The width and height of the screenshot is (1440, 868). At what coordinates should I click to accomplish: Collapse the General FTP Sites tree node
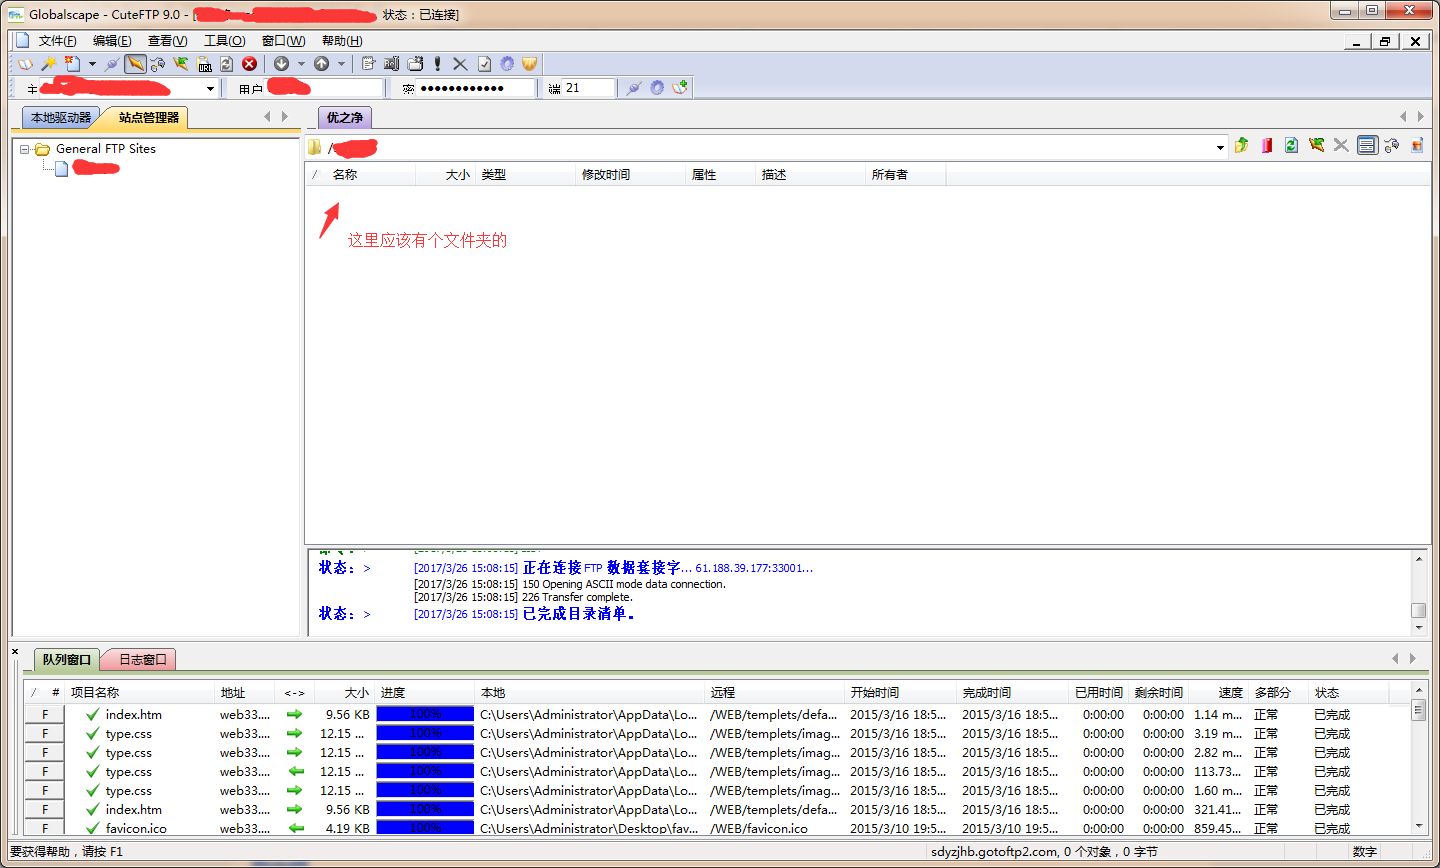[25, 149]
